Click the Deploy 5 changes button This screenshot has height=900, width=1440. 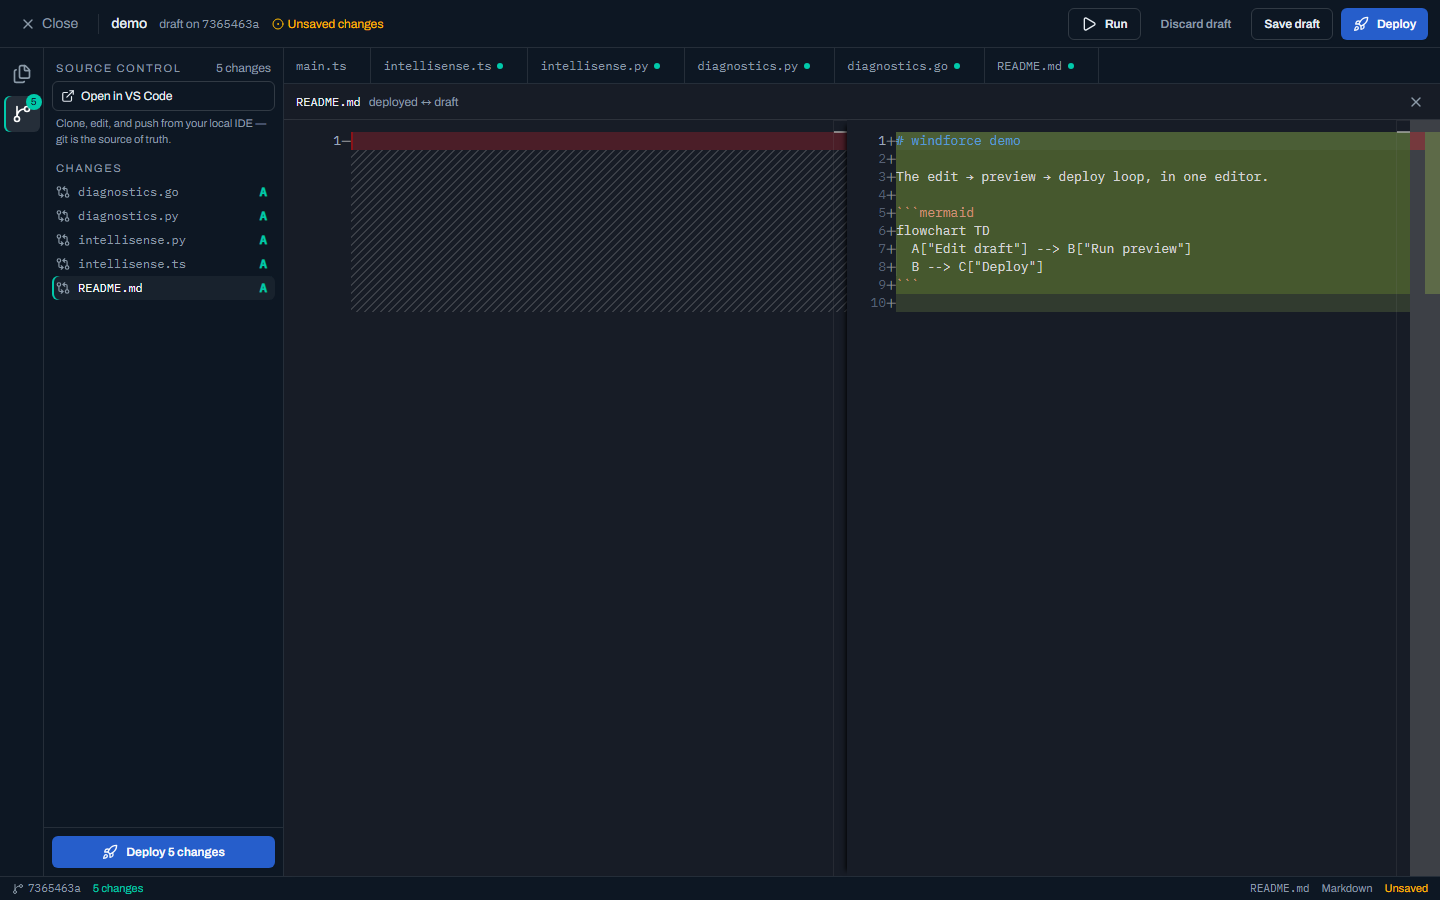click(x=163, y=852)
